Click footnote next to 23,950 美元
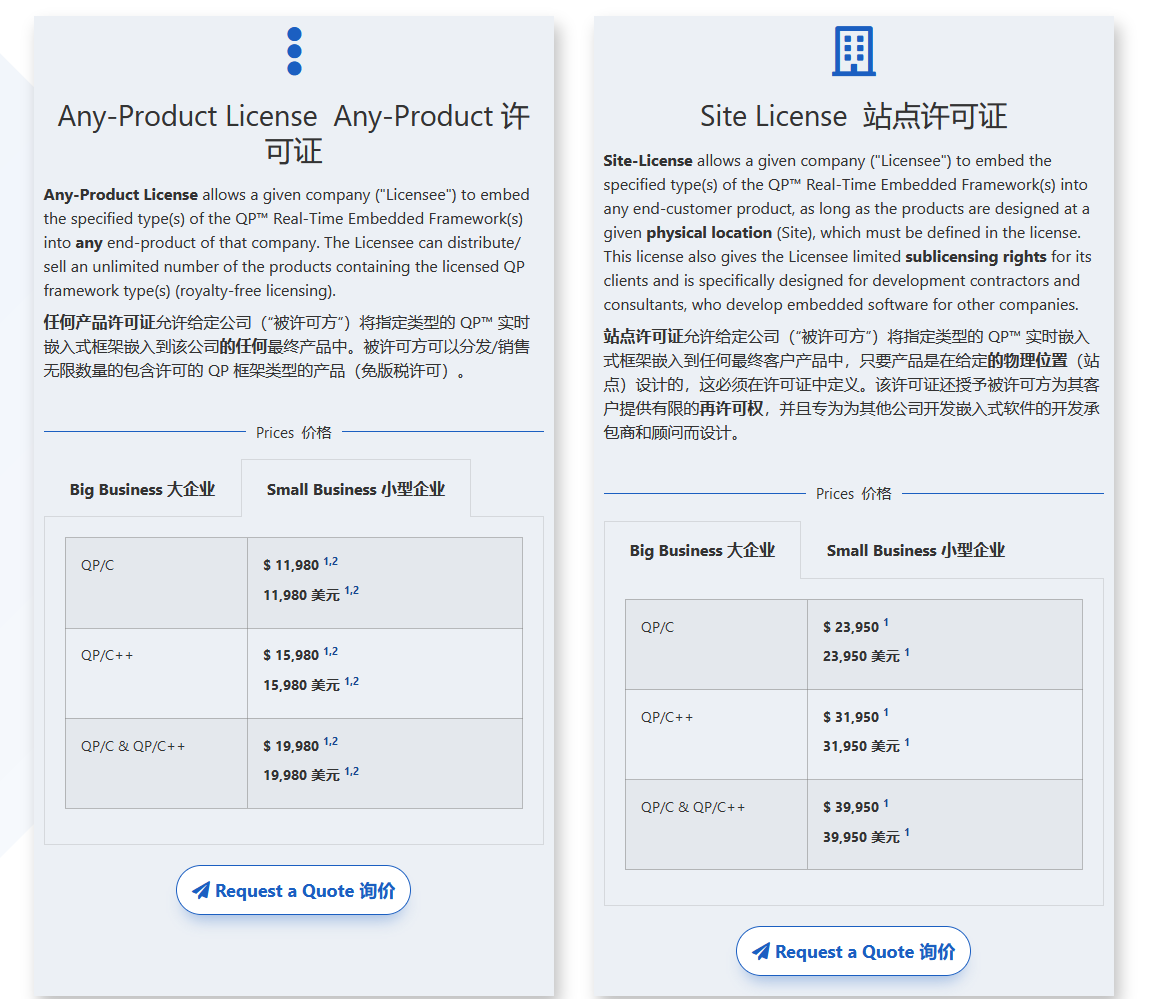This screenshot has width=1154, height=999. tap(907, 652)
